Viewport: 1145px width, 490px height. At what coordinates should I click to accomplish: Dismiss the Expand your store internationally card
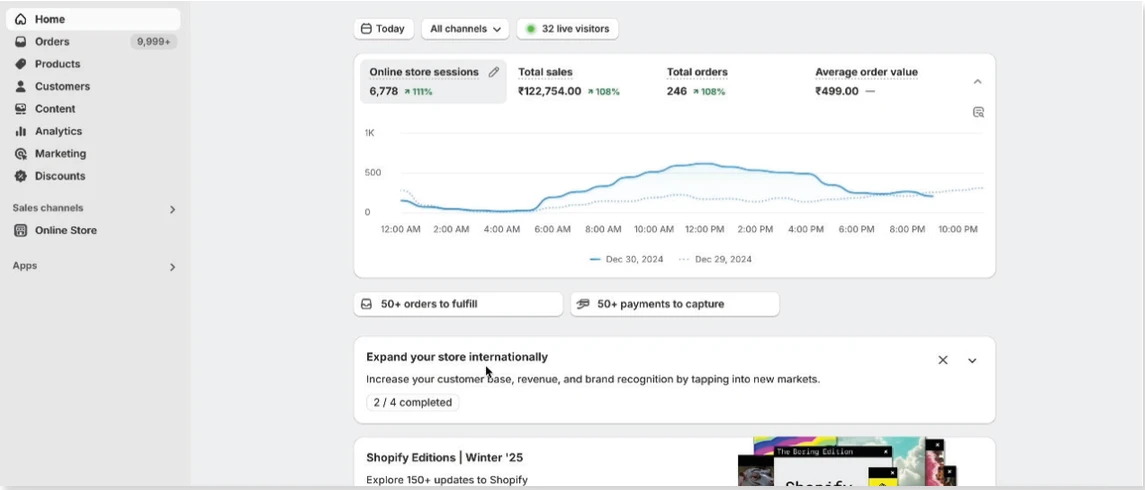tap(943, 360)
